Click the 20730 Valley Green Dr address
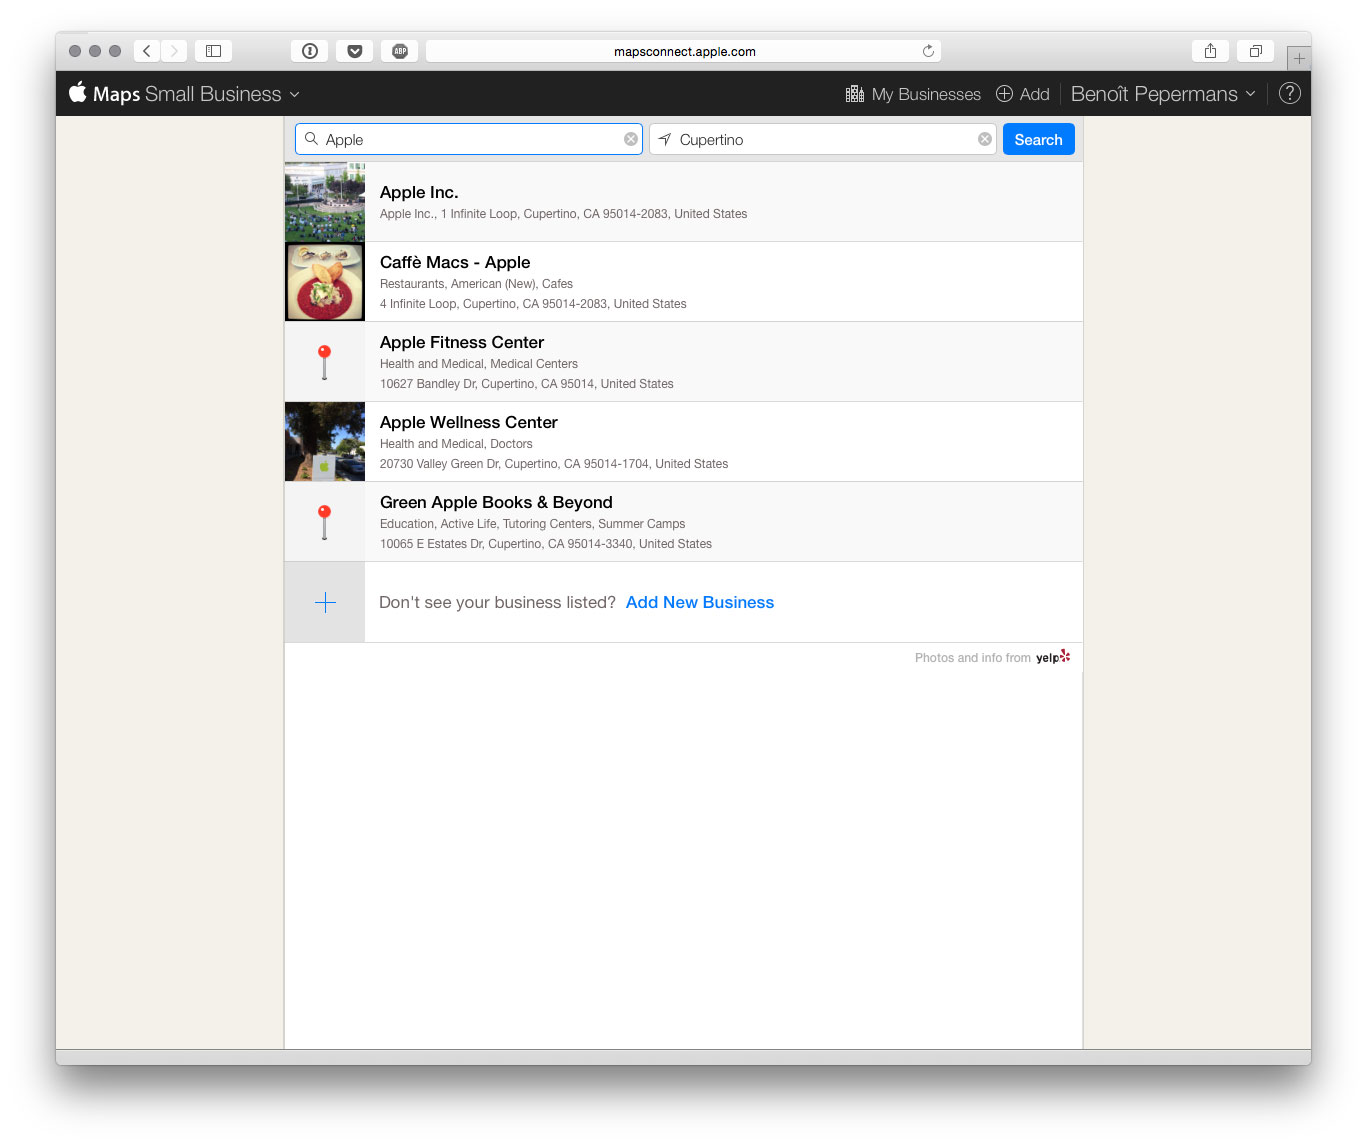Screen dimensions: 1367x1145 click(x=554, y=464)
